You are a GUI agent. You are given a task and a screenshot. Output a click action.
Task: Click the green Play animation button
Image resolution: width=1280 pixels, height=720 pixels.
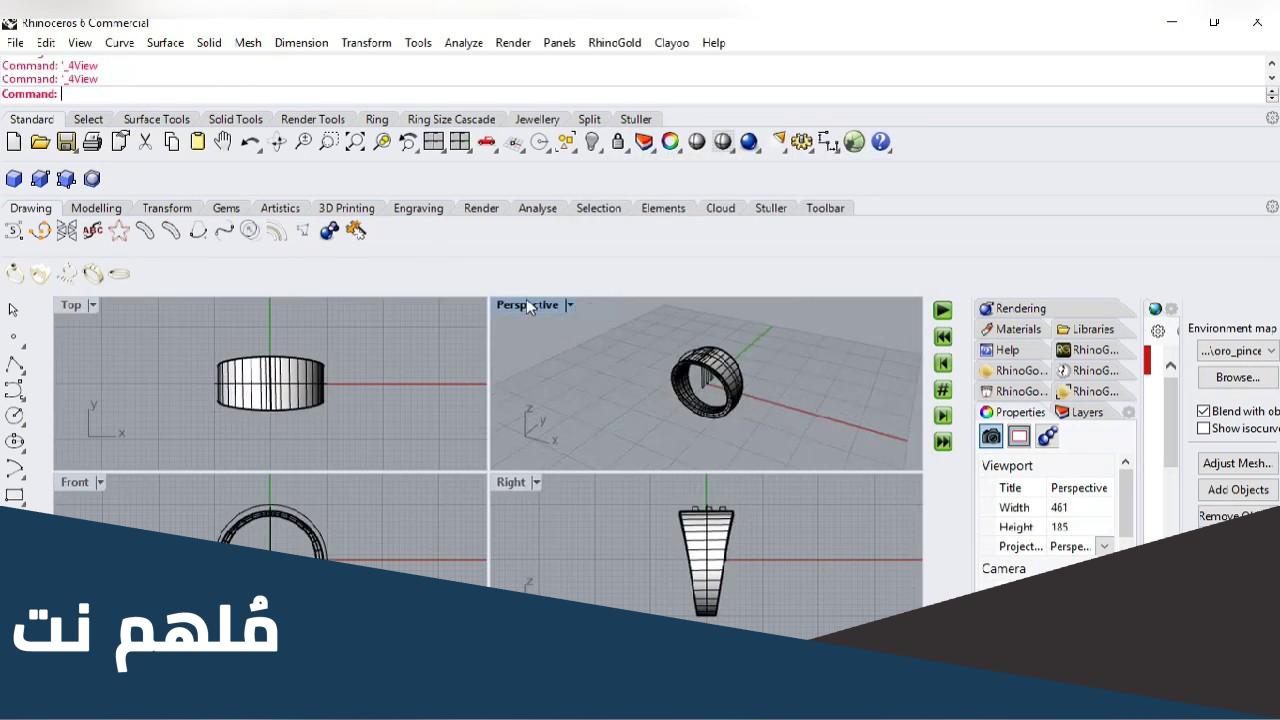(942, 310)
